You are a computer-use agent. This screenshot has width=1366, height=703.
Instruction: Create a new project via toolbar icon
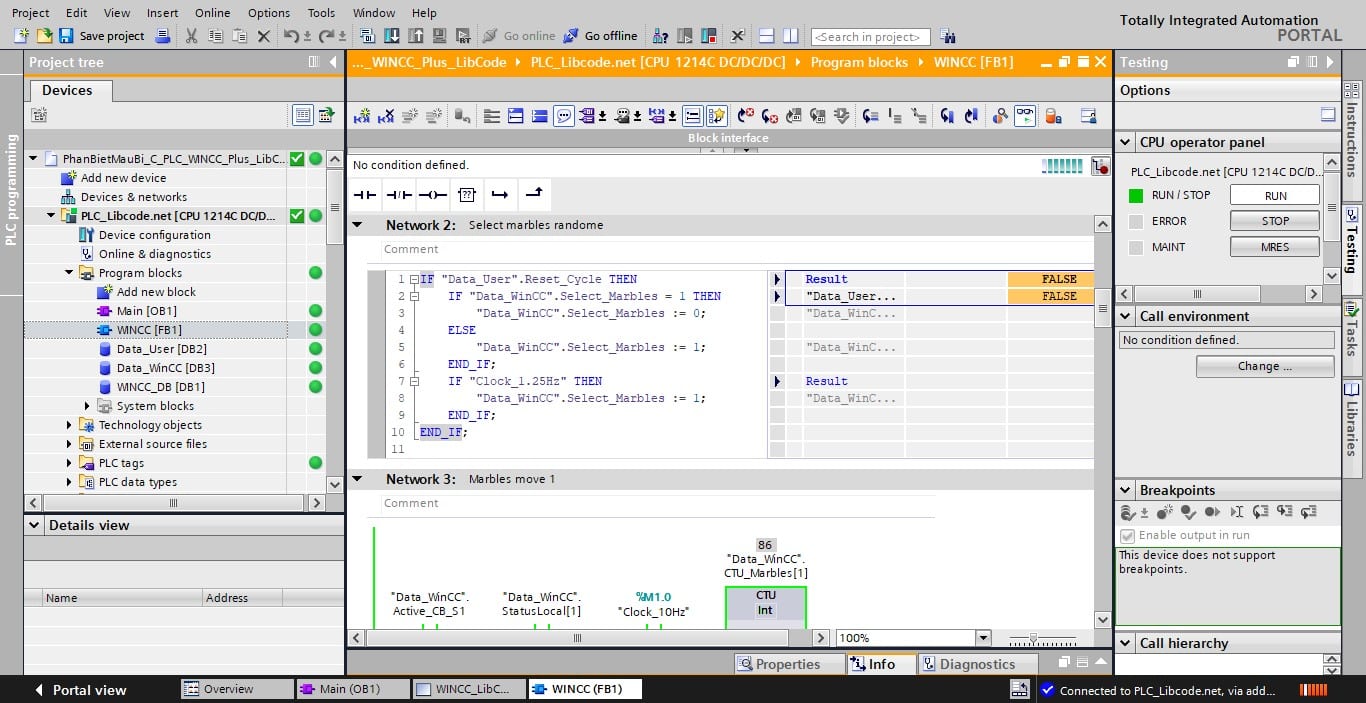pos(21,36)
